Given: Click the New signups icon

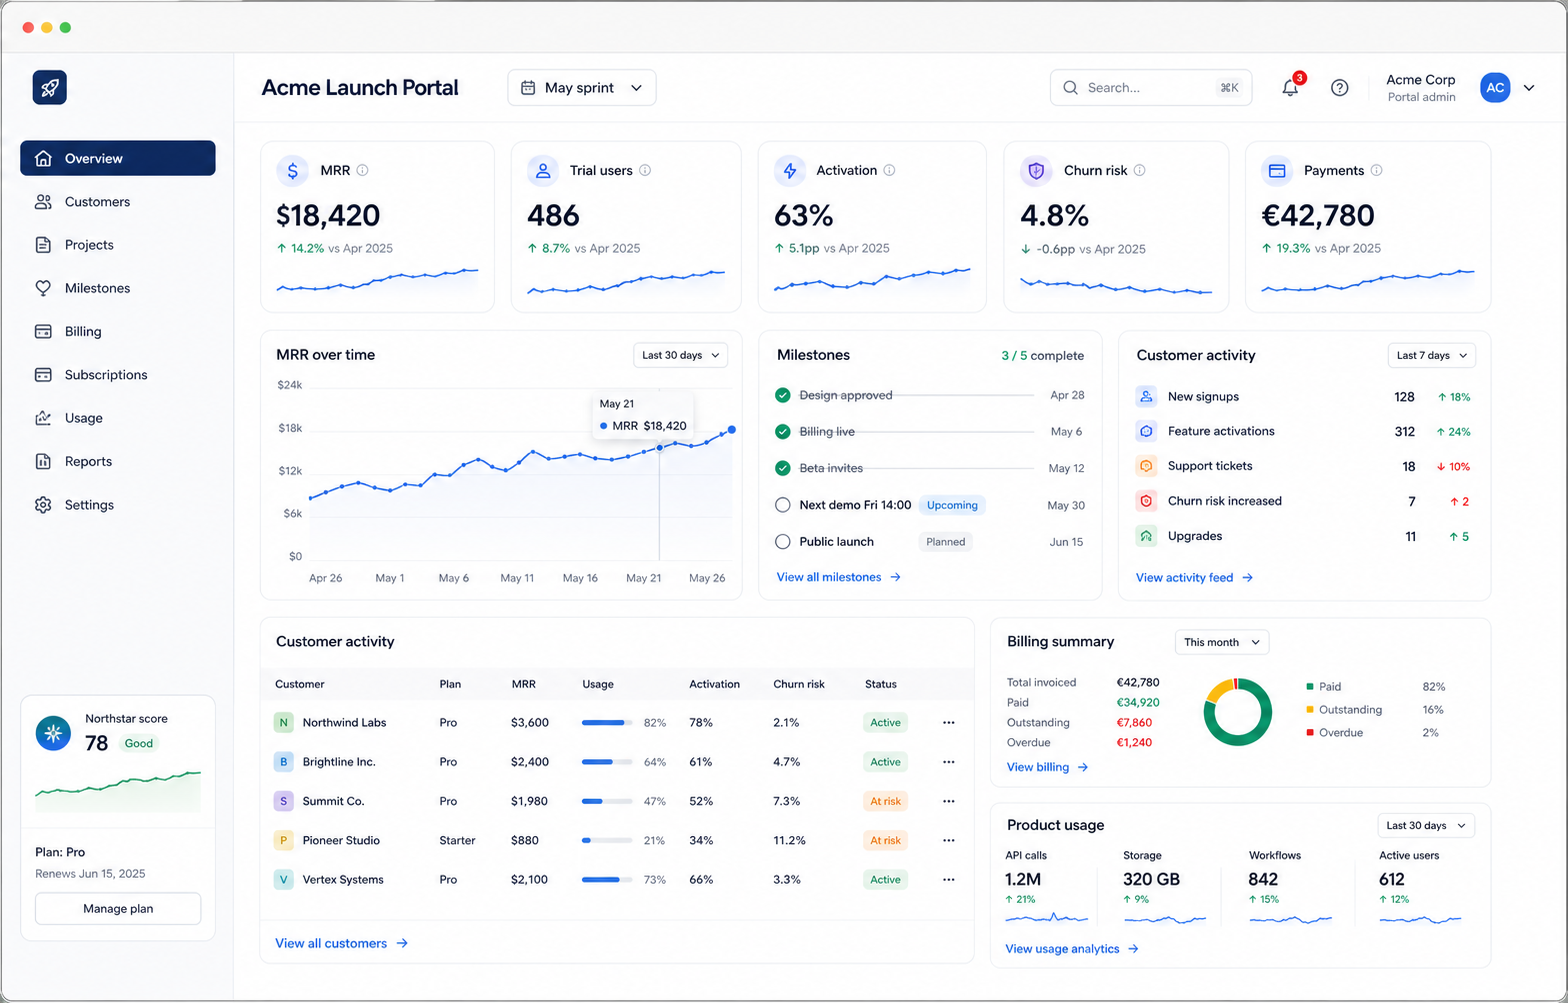Looking at the screenshot, I should click(1146, 396).
